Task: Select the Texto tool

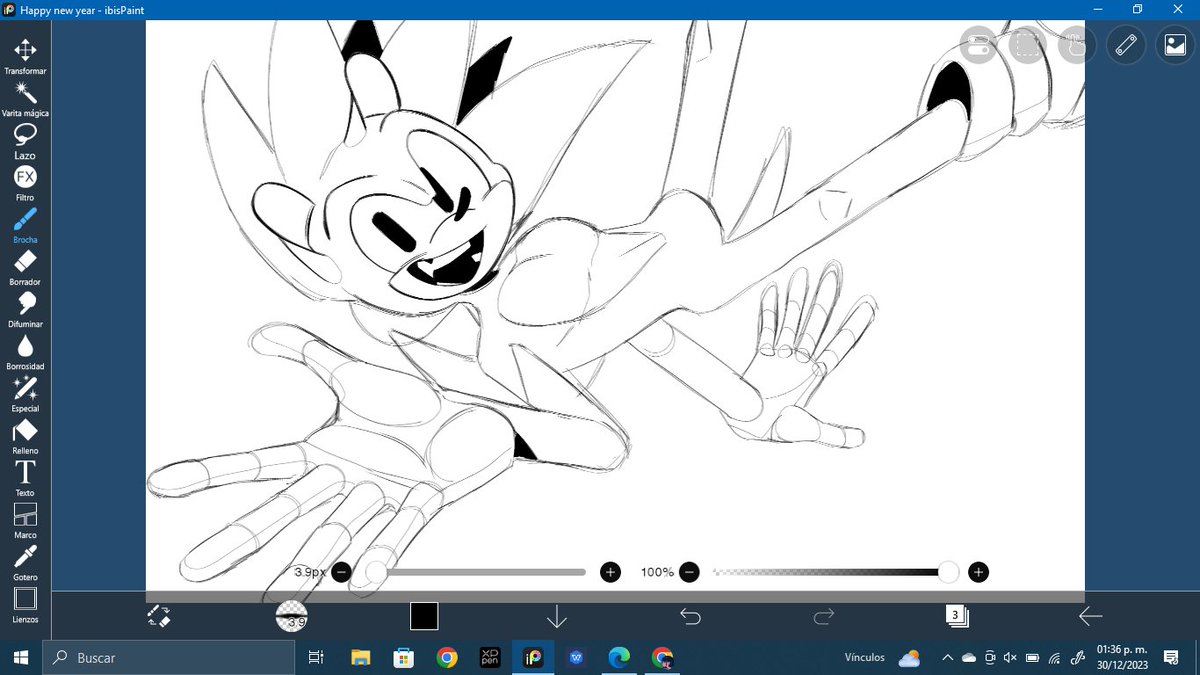Action: coord(25,478)
